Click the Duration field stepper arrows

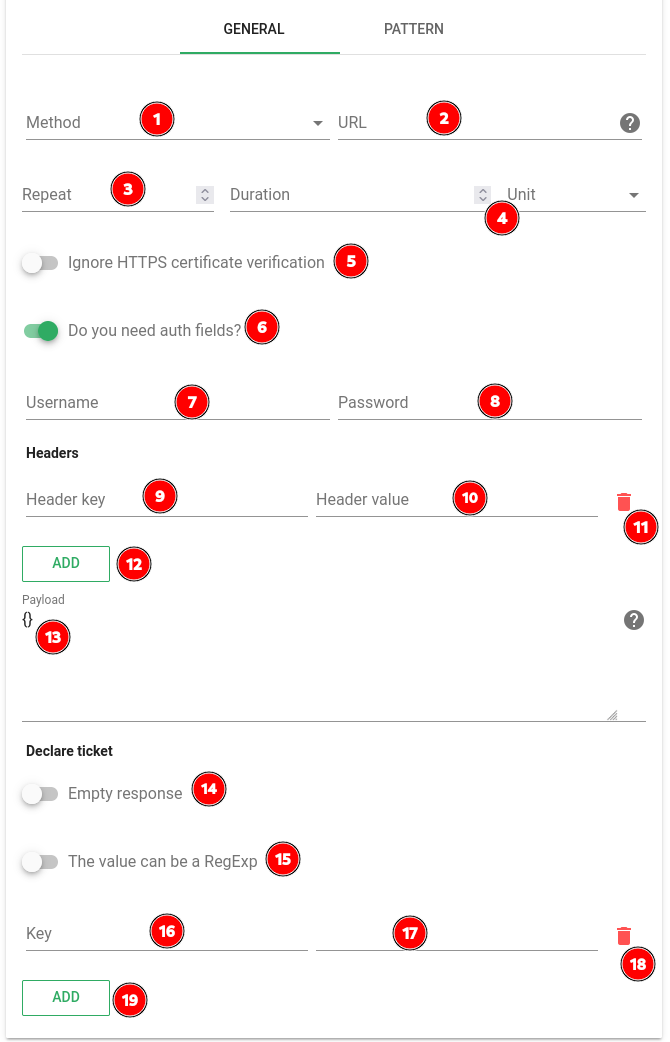pyautogui.click(x=483, y=195)
